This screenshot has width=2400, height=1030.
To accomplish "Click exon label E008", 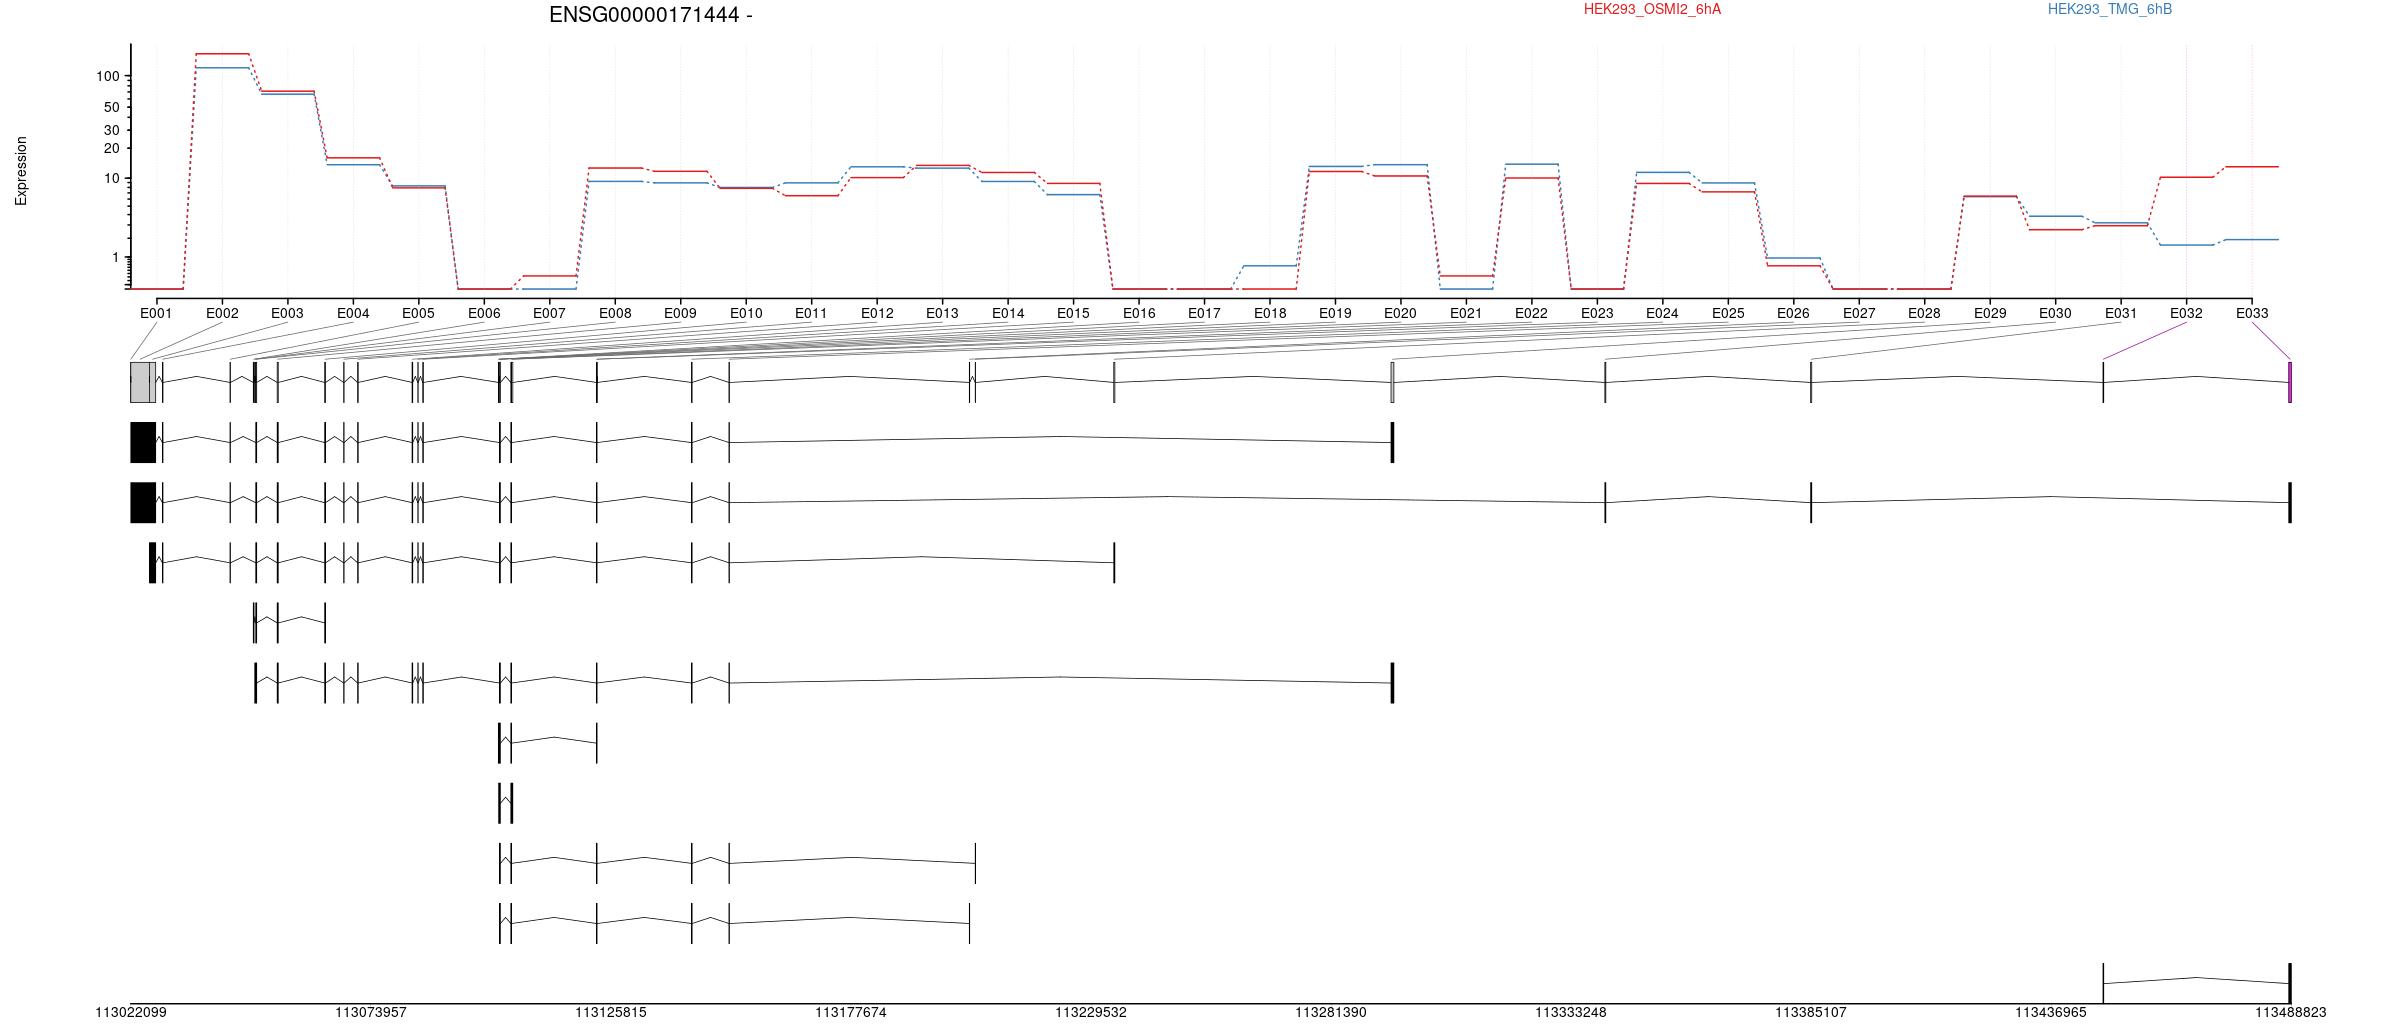I will (615, 313).
